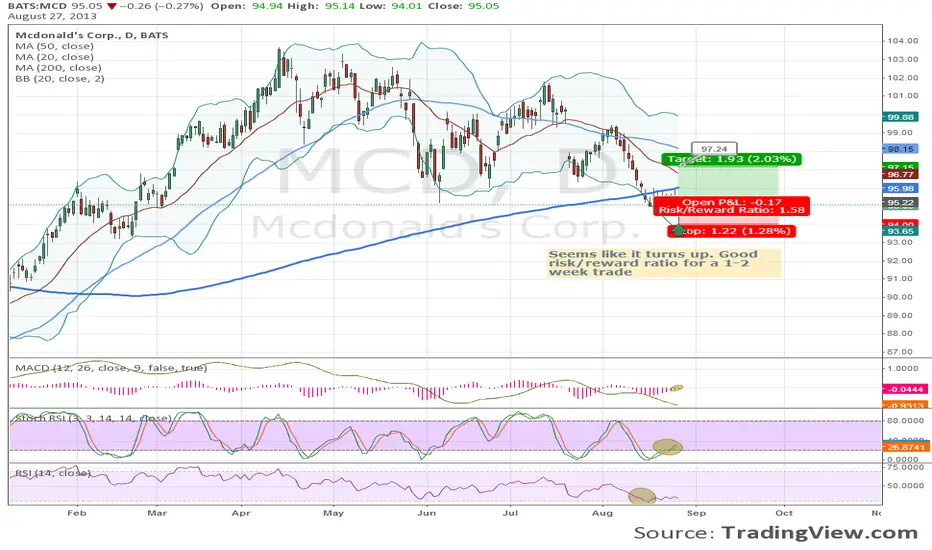Select the MA (200, close) indicator legend
Image resolution: width=932 pixels, height=550 pixels.
(x=58, y=68)
